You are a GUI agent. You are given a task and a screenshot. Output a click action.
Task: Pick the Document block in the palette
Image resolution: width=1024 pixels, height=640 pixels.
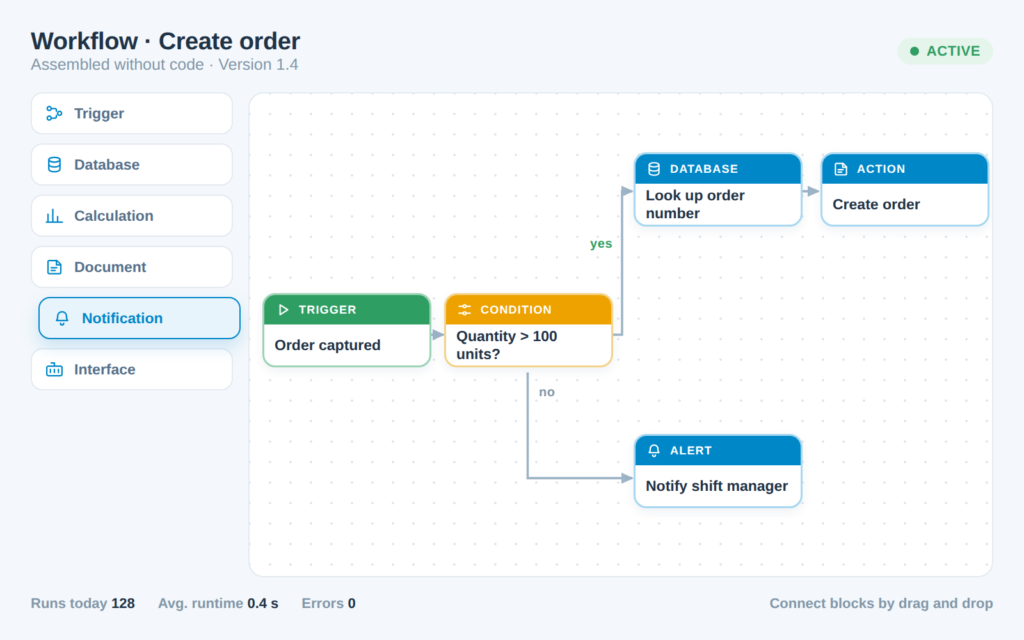point(132,267)
